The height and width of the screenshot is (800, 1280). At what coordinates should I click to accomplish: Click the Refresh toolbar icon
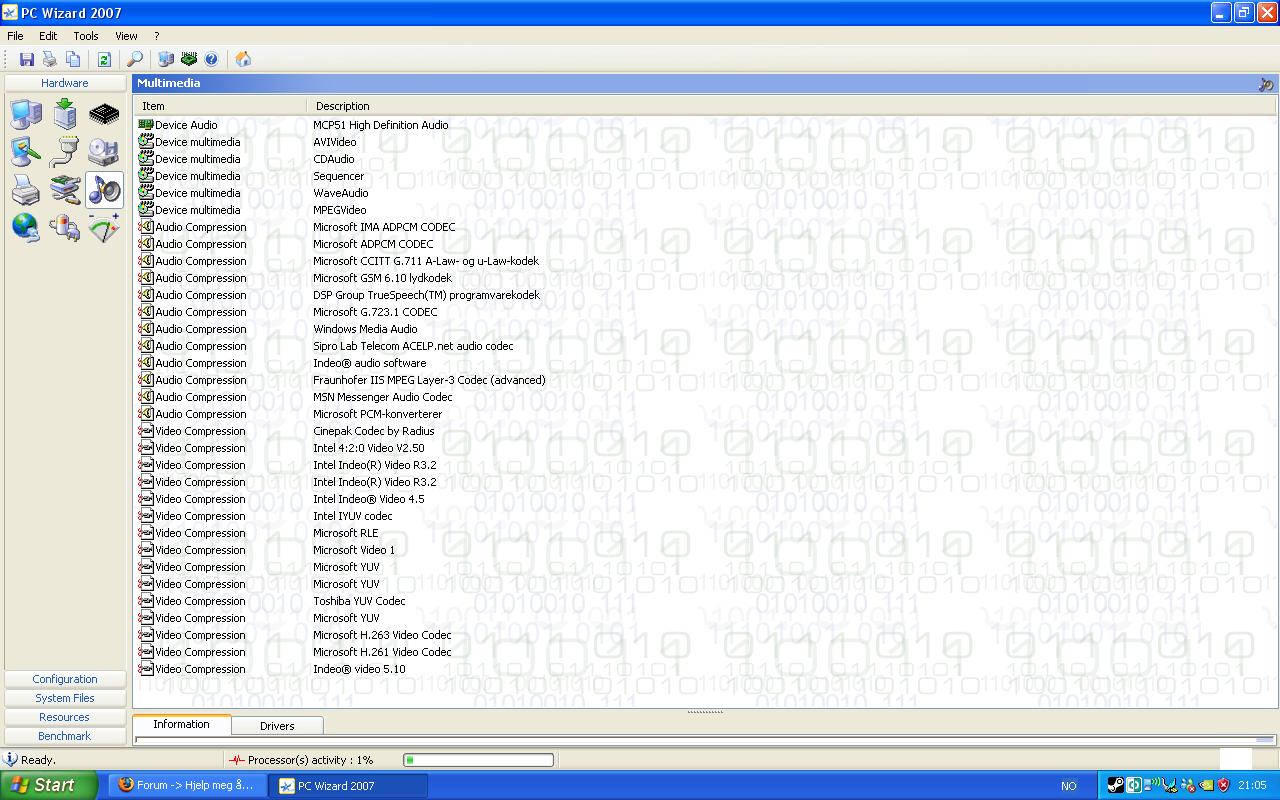103,59
